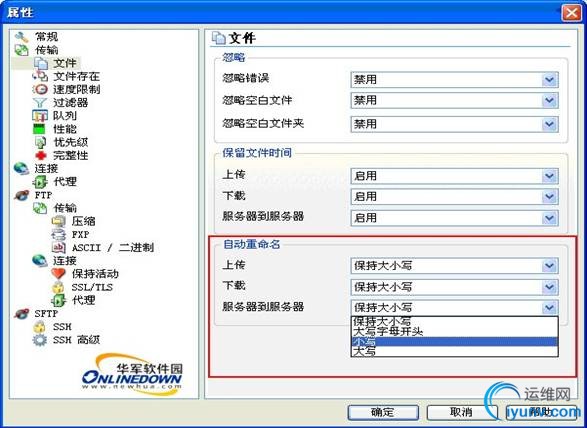Click the globe icon beside FTP 连接

(x=40, y=261)
